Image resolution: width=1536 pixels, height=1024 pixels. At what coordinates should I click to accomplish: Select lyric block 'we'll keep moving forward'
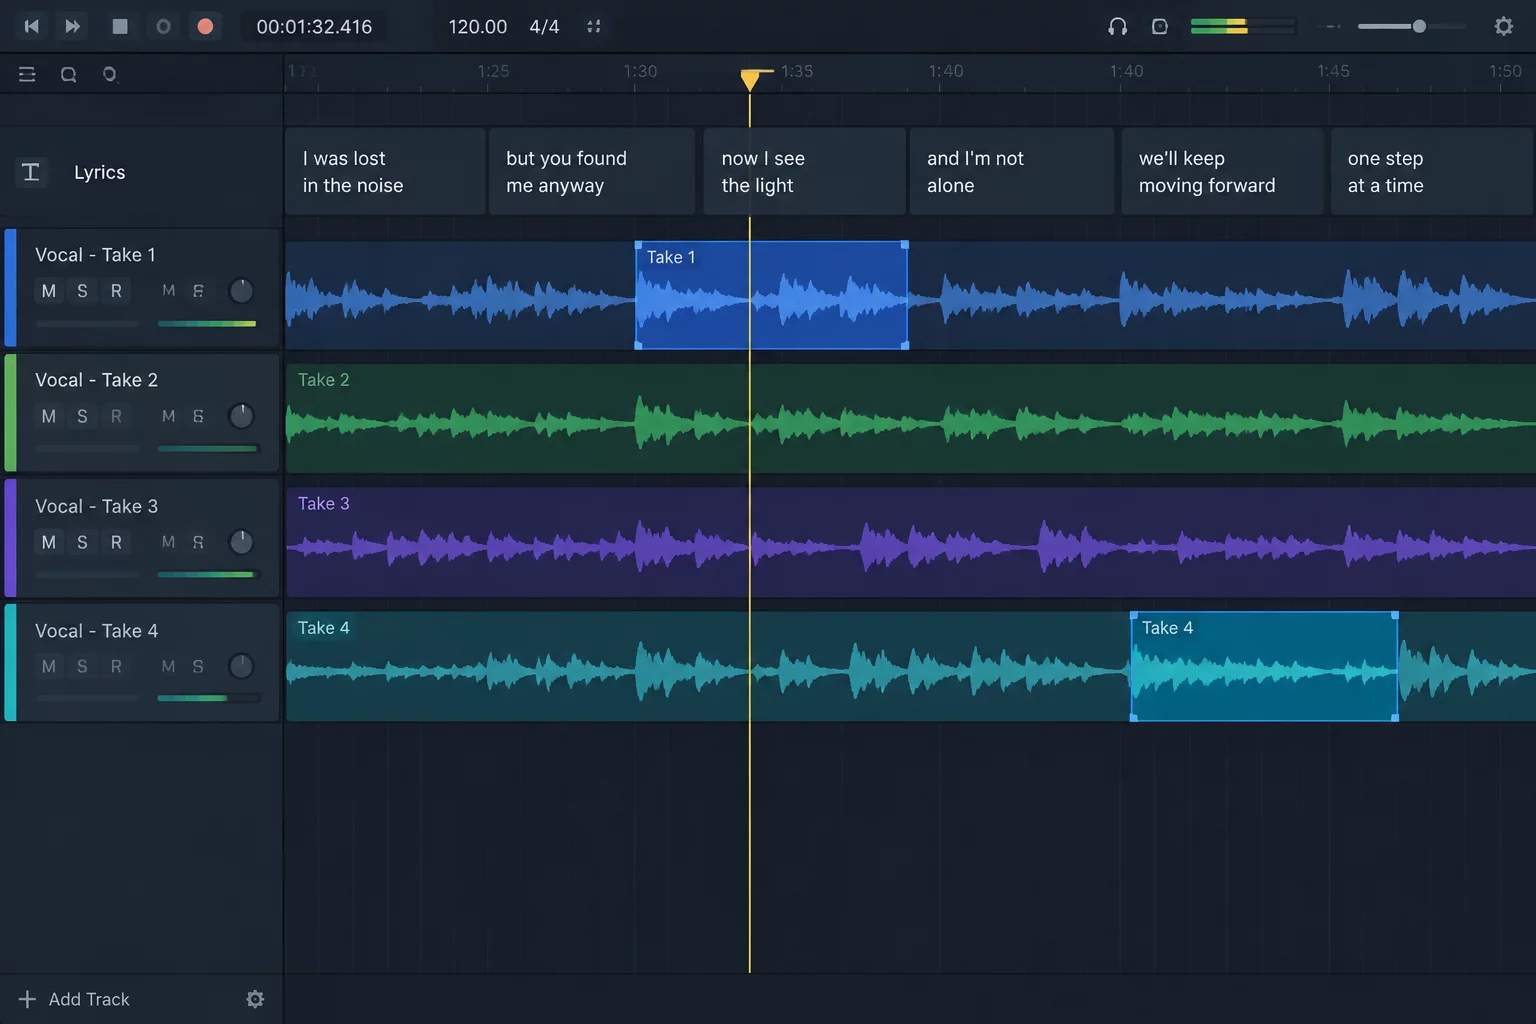(x=1222, y=171)
